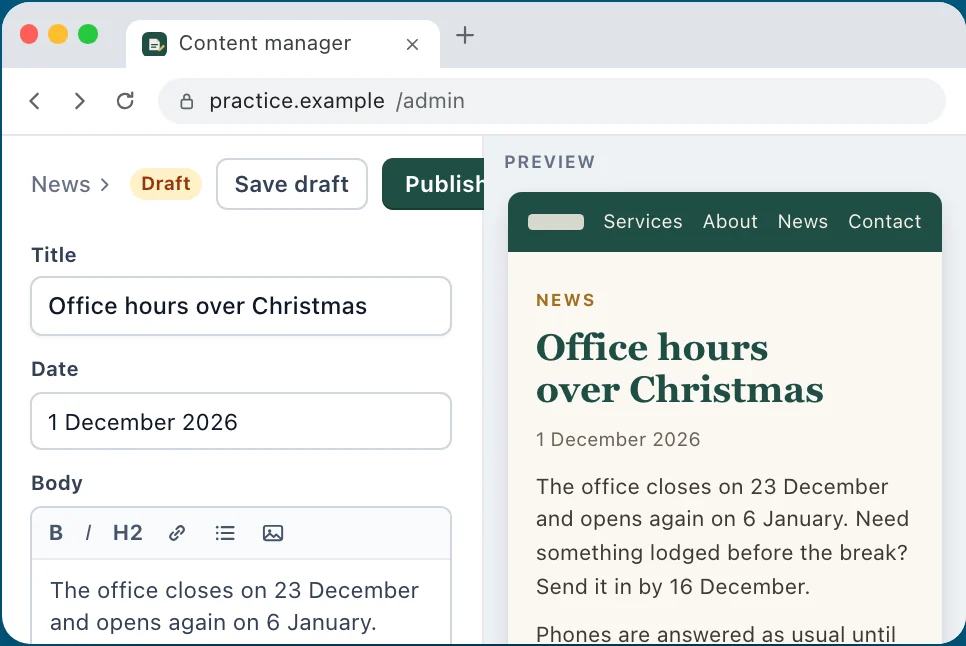The image size is (966, 646).
Task: Insert a bulleted list
Action: 225,533
